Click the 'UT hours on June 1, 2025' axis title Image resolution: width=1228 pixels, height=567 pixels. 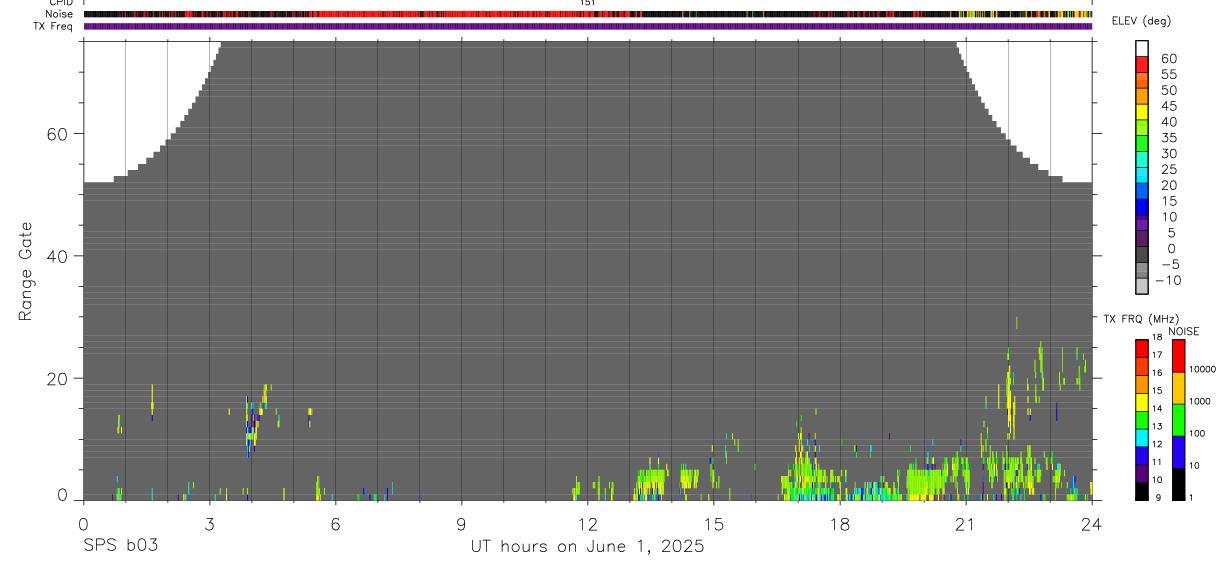click(588, 546)
